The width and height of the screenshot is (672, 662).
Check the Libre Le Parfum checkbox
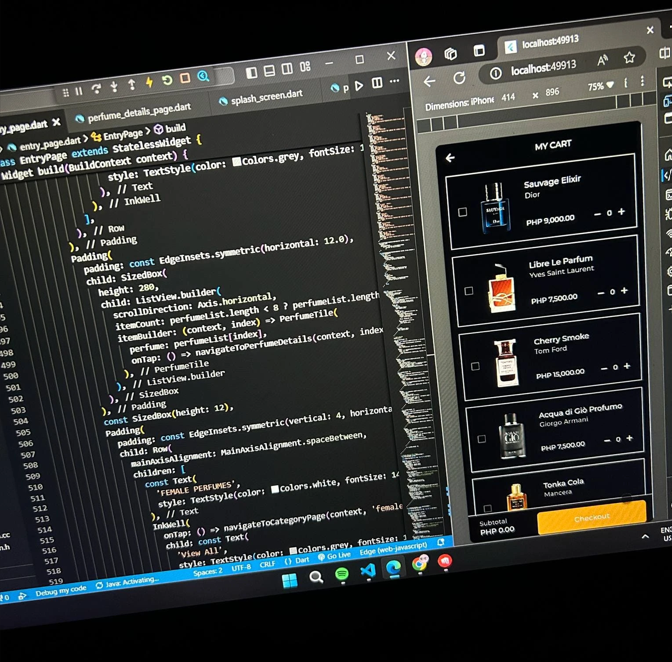pos(469,291)
